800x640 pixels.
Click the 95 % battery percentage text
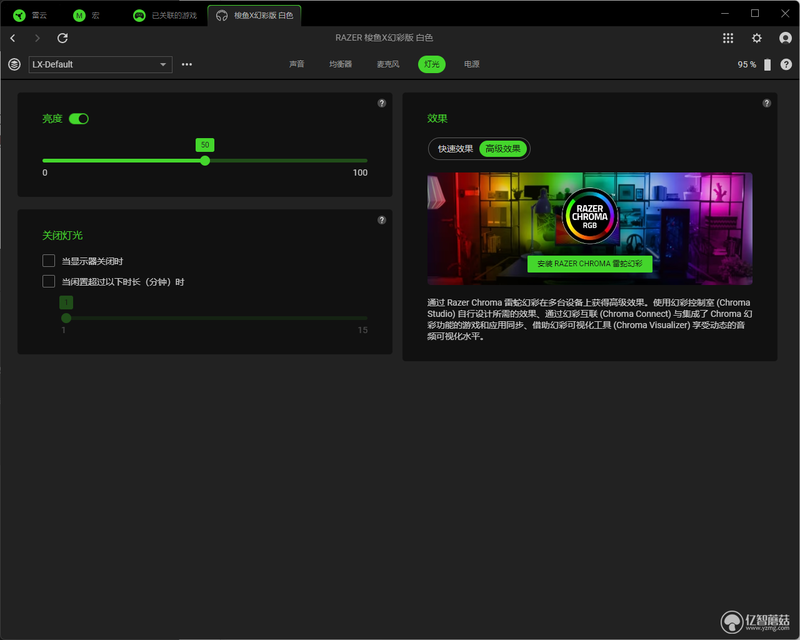[746, 65]
